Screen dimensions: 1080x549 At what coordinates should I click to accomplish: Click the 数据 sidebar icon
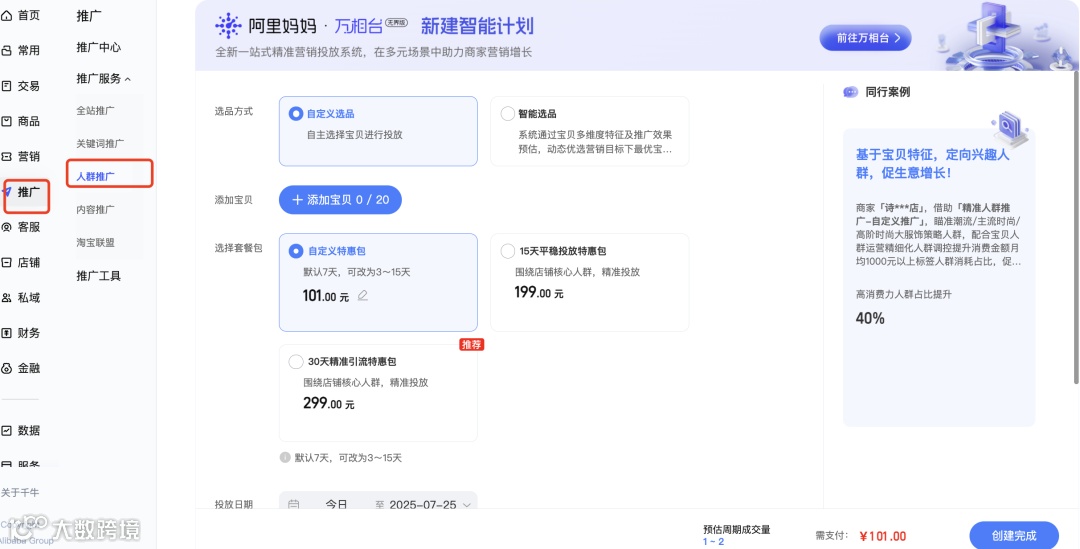pos(7,431)
